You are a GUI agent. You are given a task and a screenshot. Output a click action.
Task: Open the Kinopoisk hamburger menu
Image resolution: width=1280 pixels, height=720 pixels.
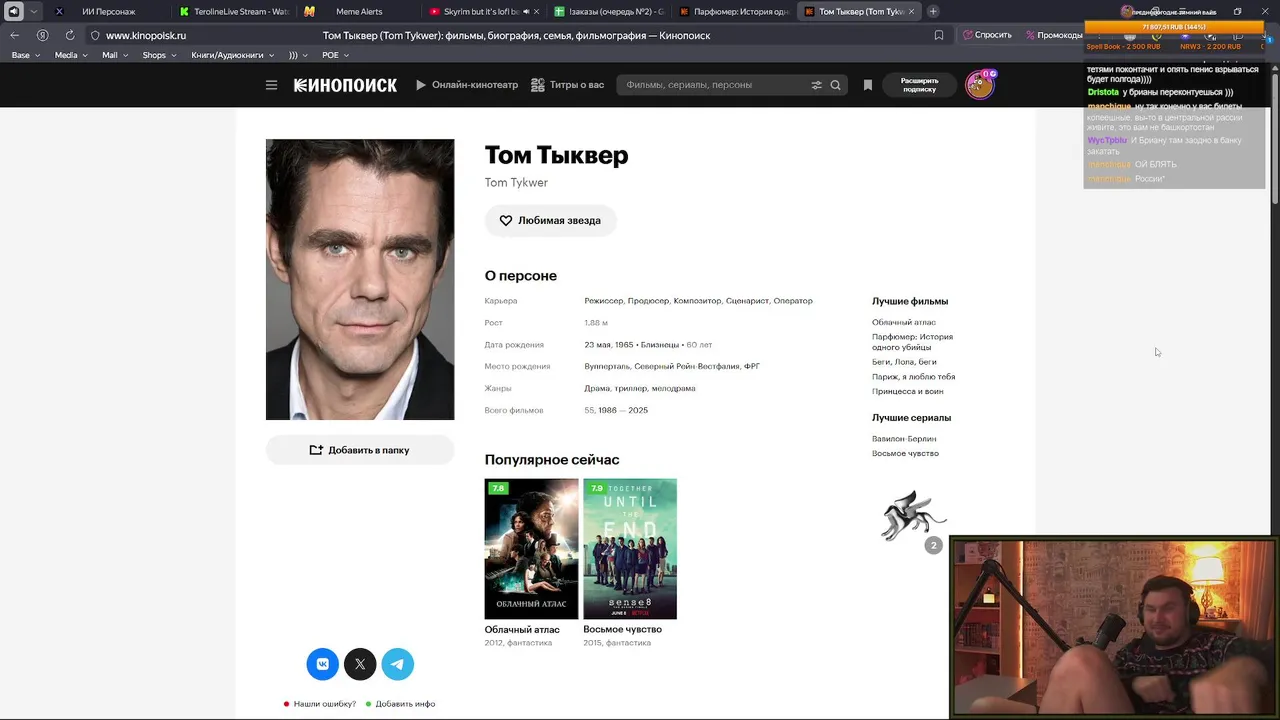coord(271,85)
